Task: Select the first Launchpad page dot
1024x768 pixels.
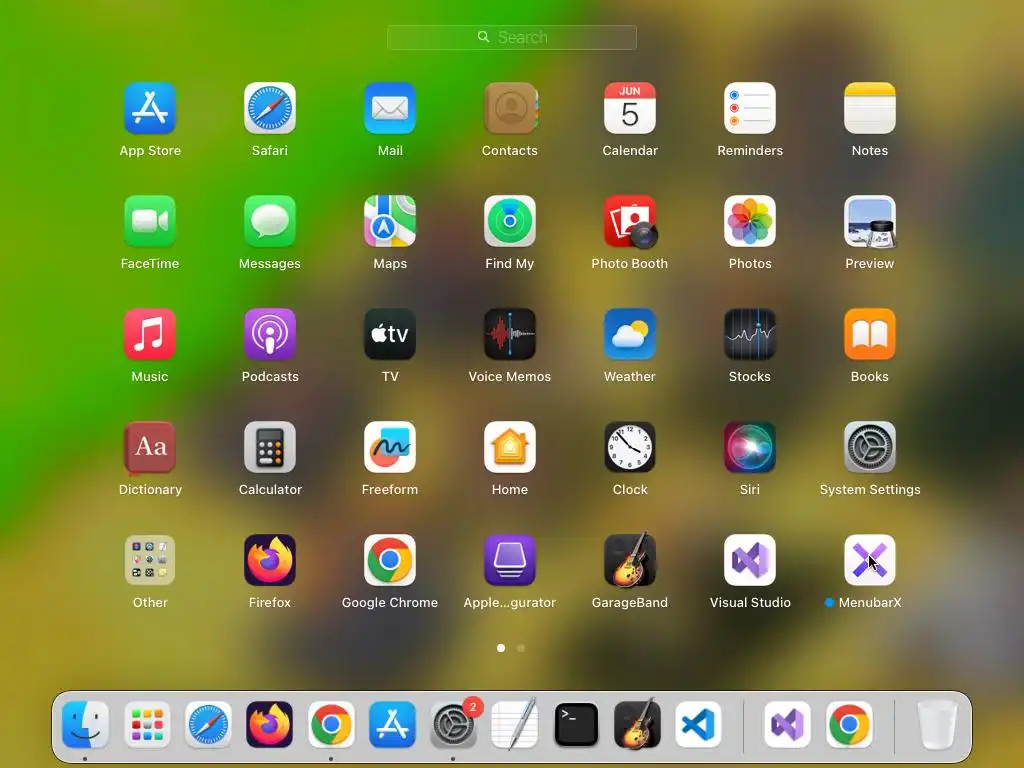Action: tap(501, 648)
